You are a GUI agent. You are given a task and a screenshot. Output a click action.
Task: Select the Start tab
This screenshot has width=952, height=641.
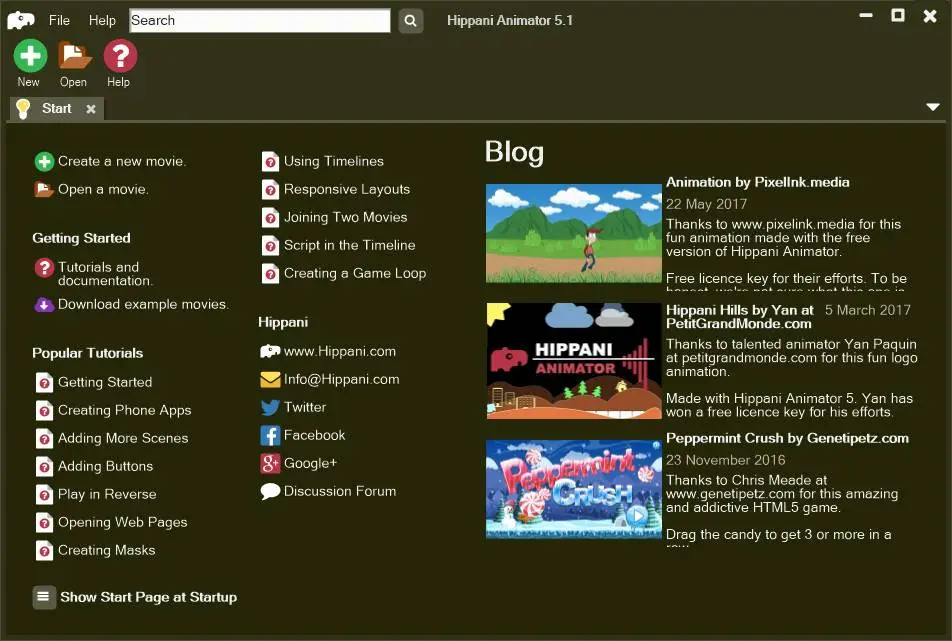[x=56, y=109]
